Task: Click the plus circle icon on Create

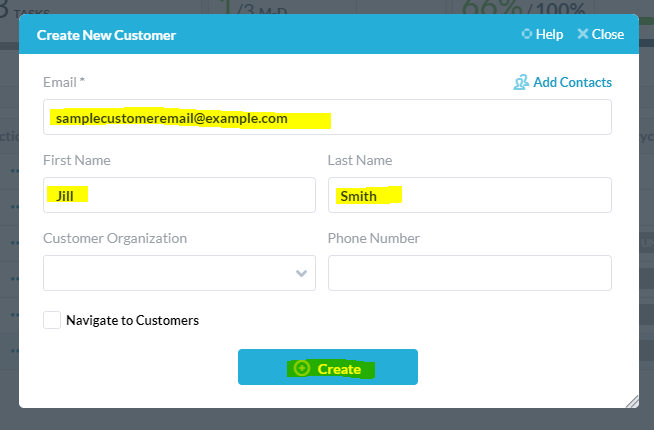Action: click(302, 368)
